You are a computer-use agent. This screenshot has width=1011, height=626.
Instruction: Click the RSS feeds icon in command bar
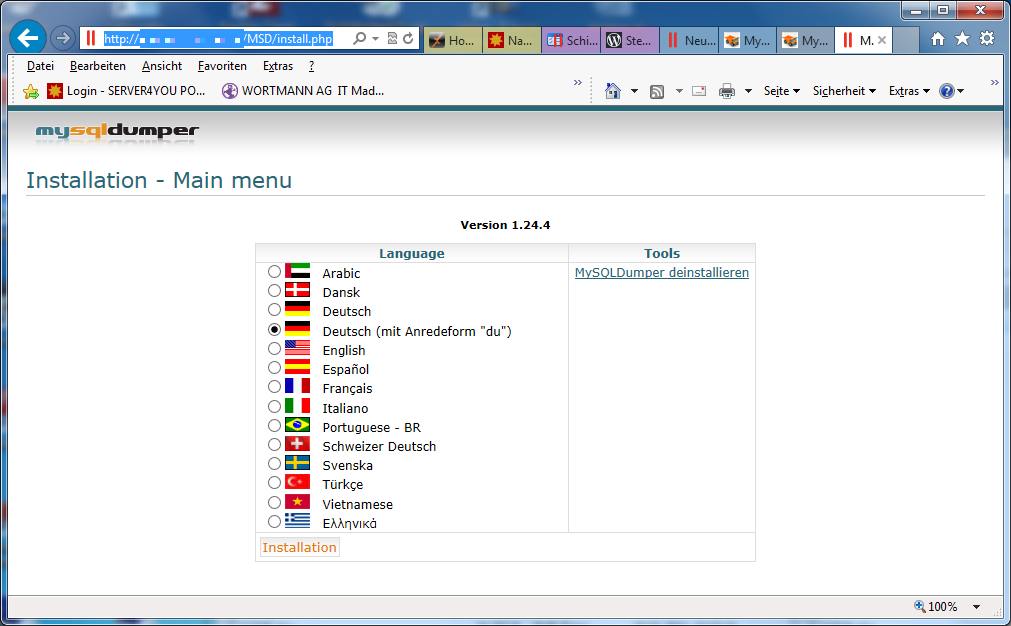coord(657,91)
